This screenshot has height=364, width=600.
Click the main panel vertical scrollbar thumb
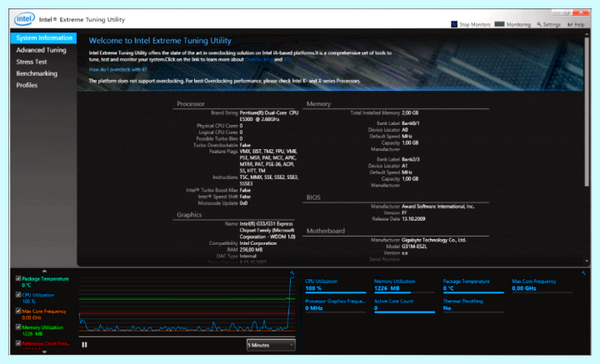point(587,112)
